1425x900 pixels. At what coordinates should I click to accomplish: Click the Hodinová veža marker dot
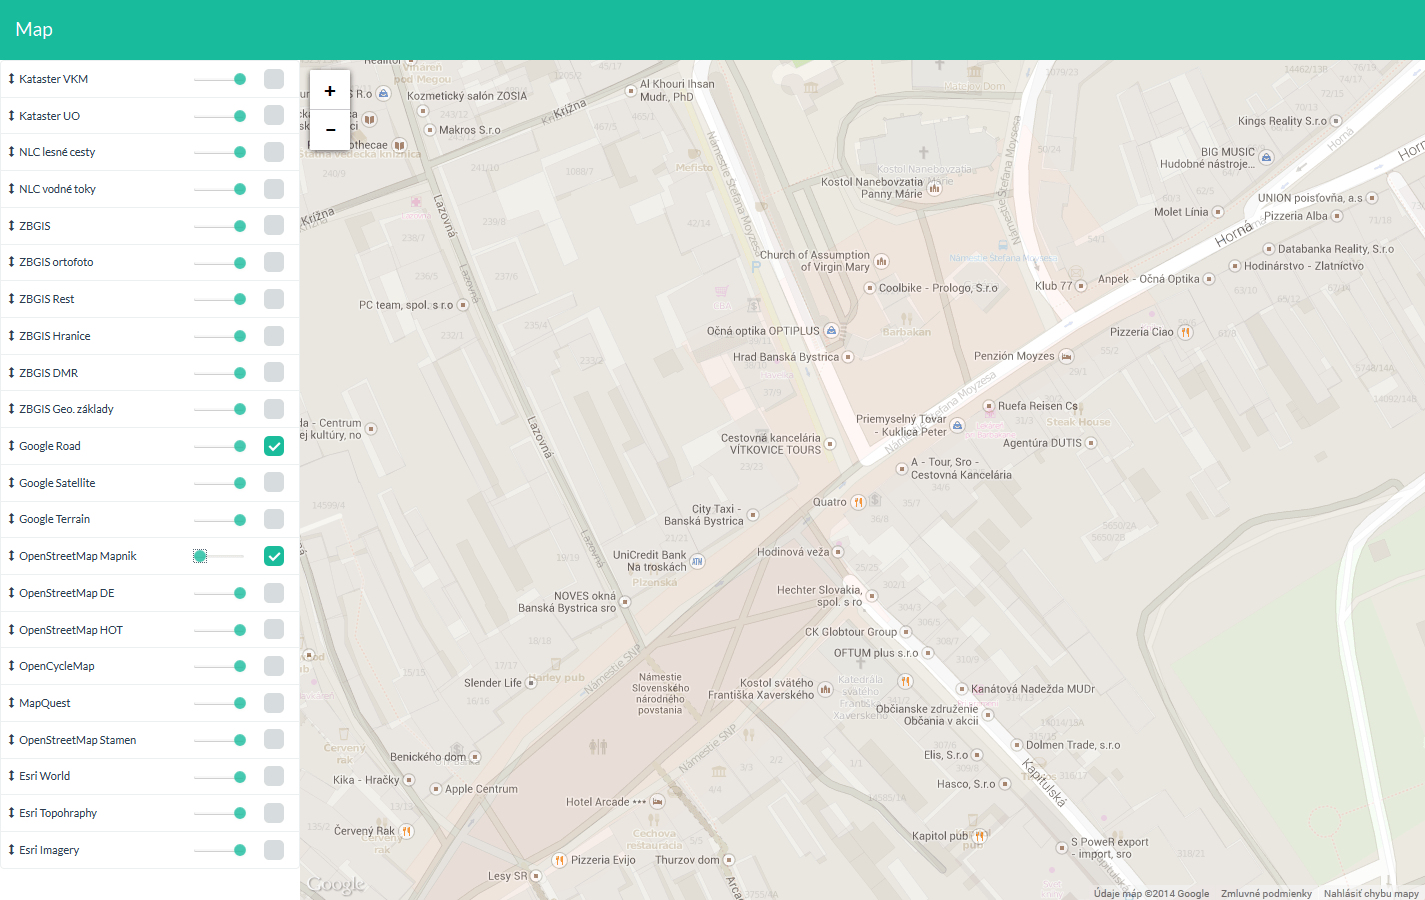838,552
